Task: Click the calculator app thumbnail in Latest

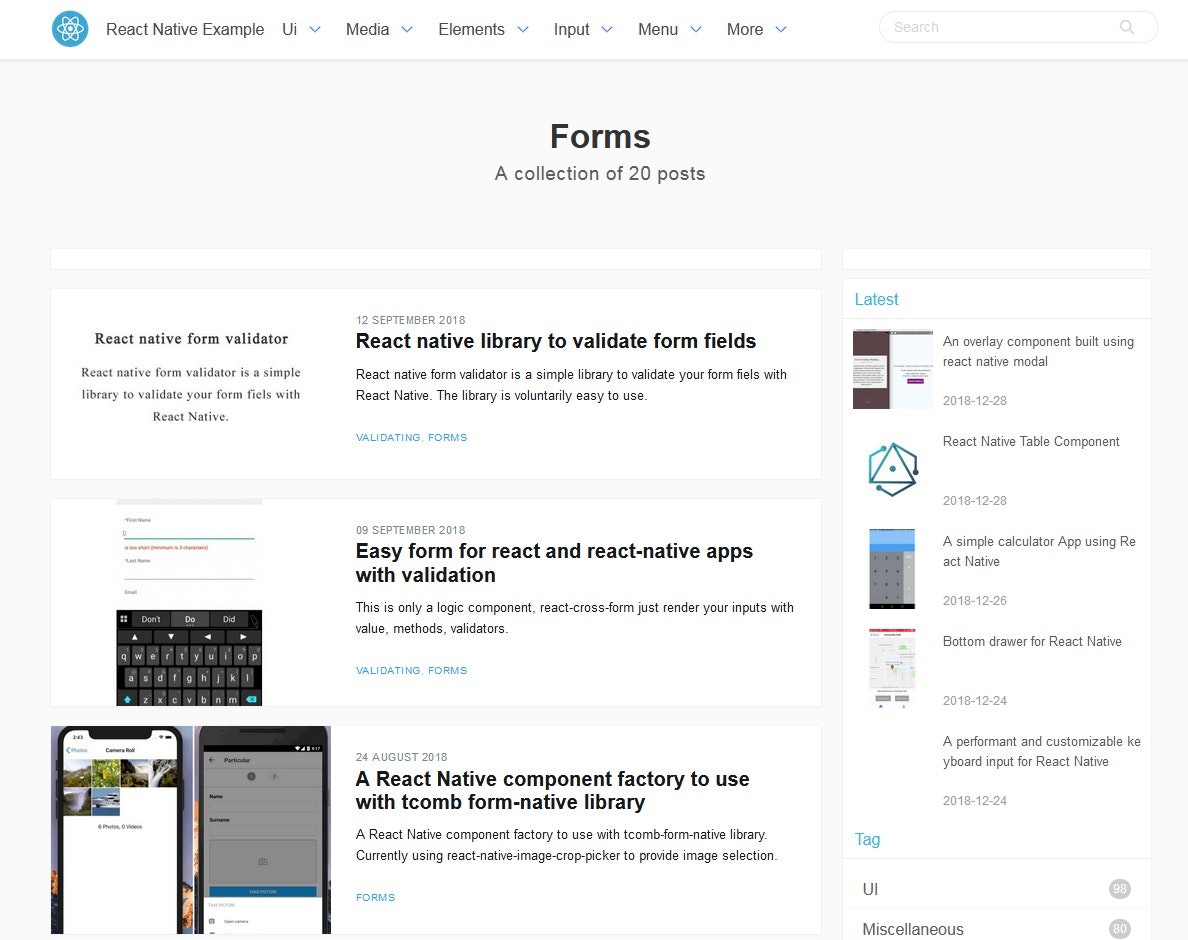Action: 892,568
